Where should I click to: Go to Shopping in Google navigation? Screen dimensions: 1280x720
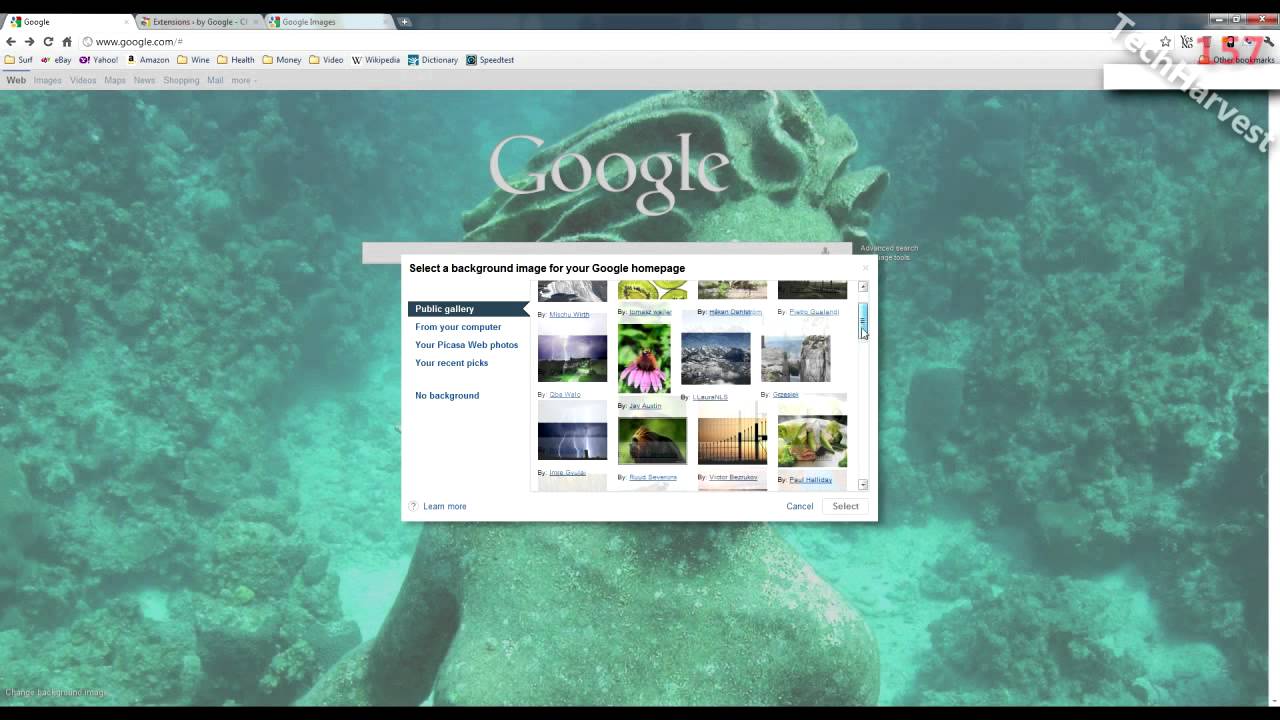(181, 80)
